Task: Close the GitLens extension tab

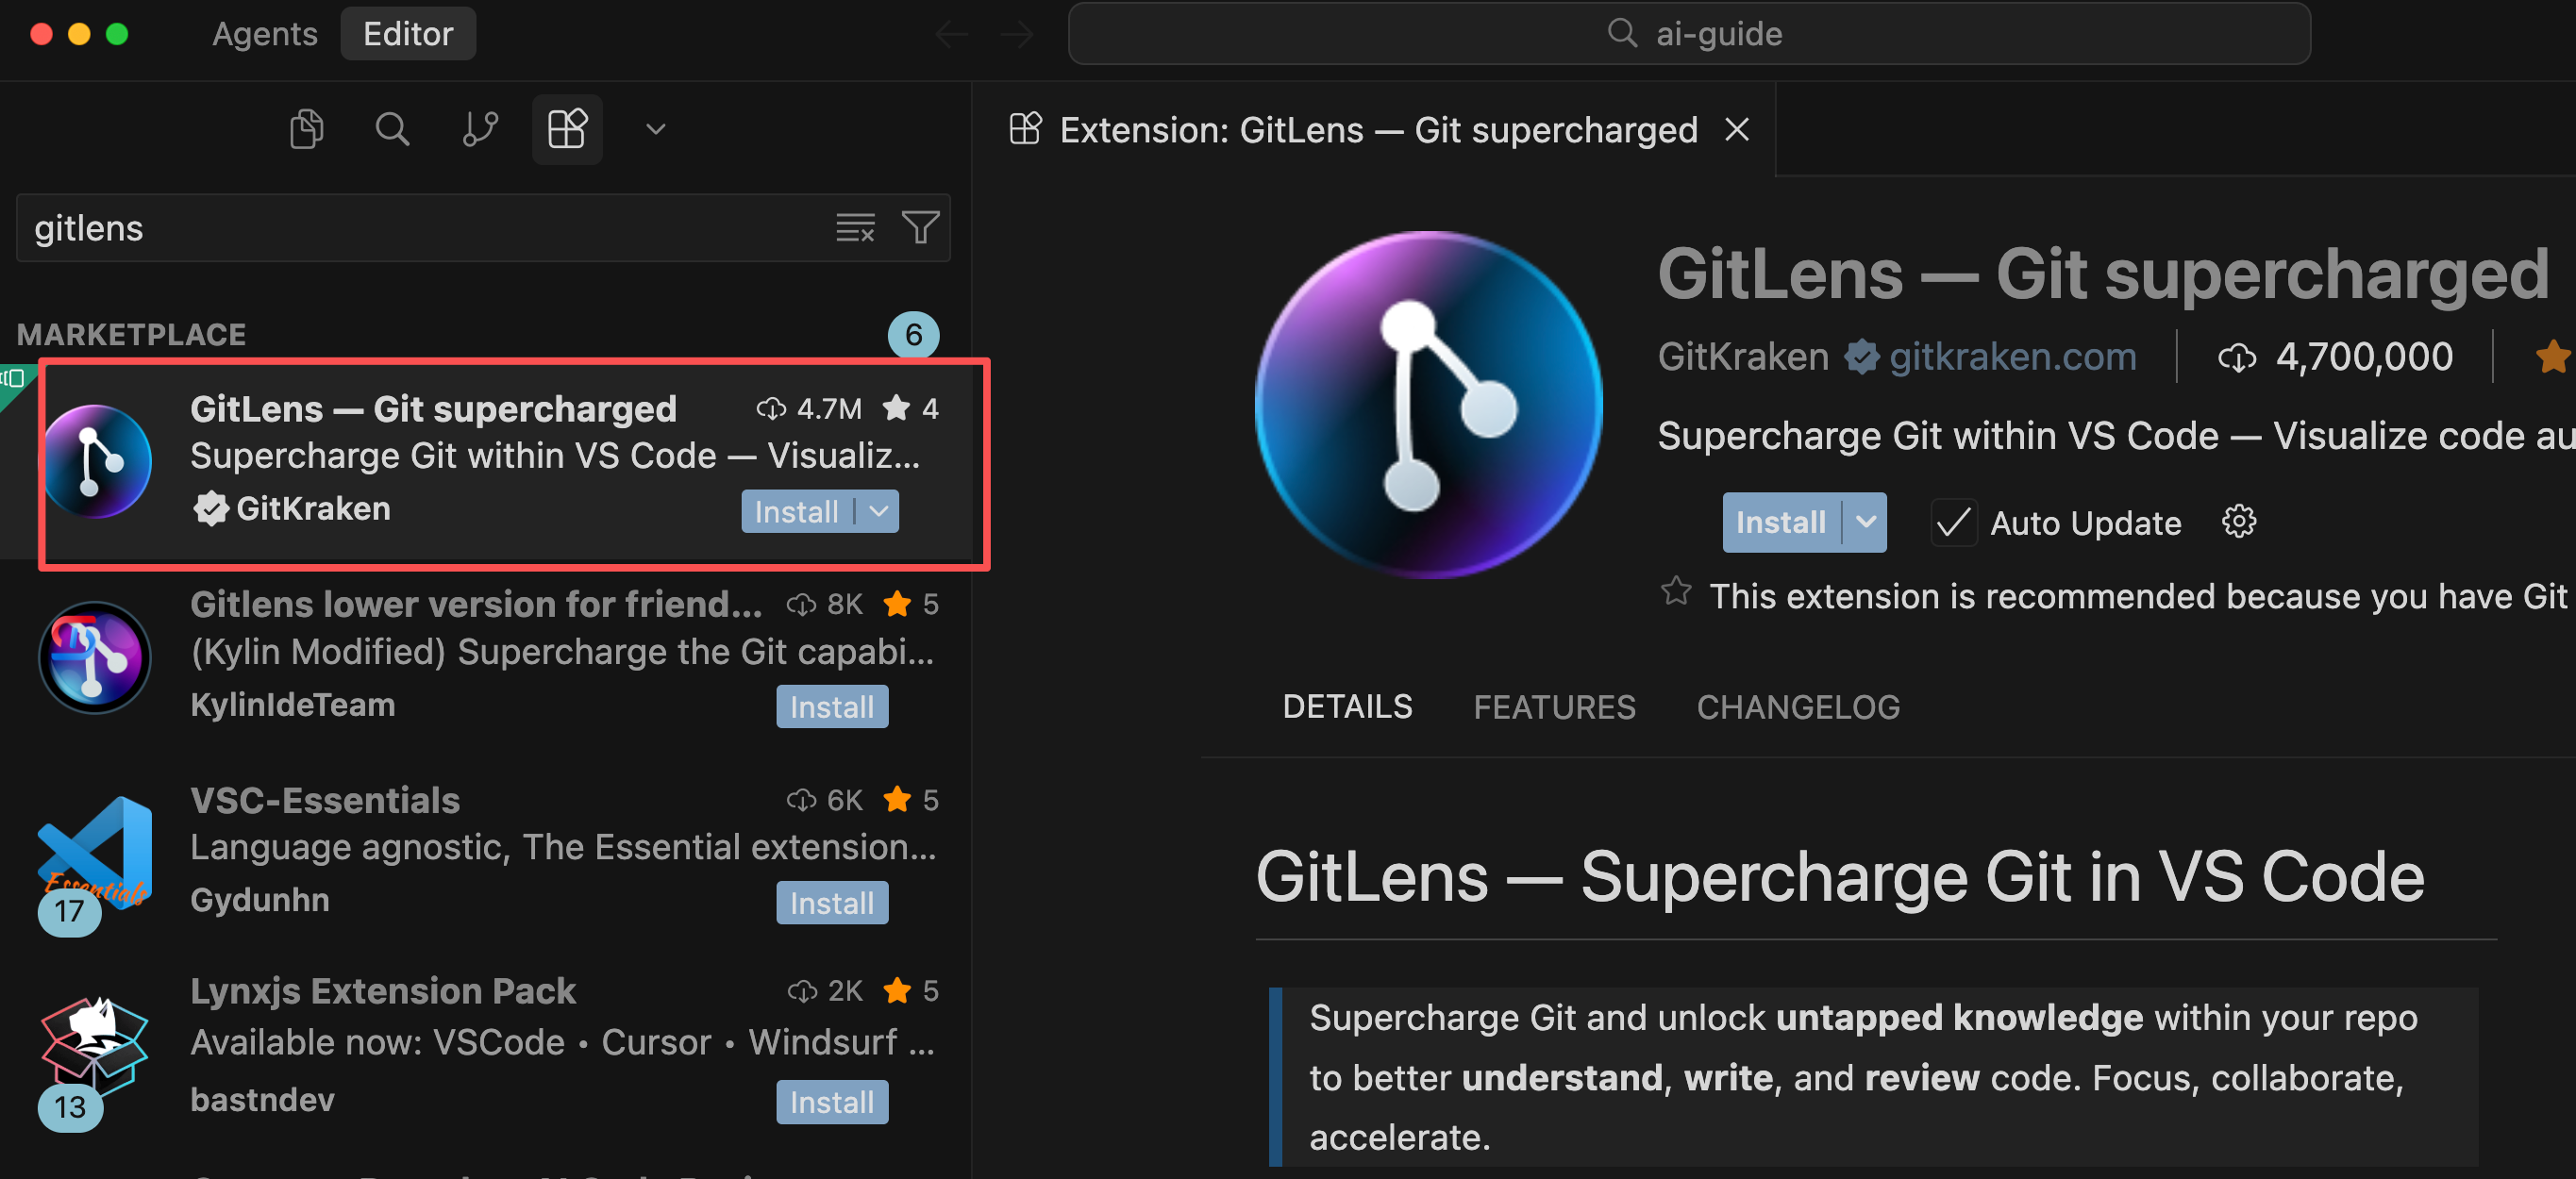Action: pos(1737,130)
